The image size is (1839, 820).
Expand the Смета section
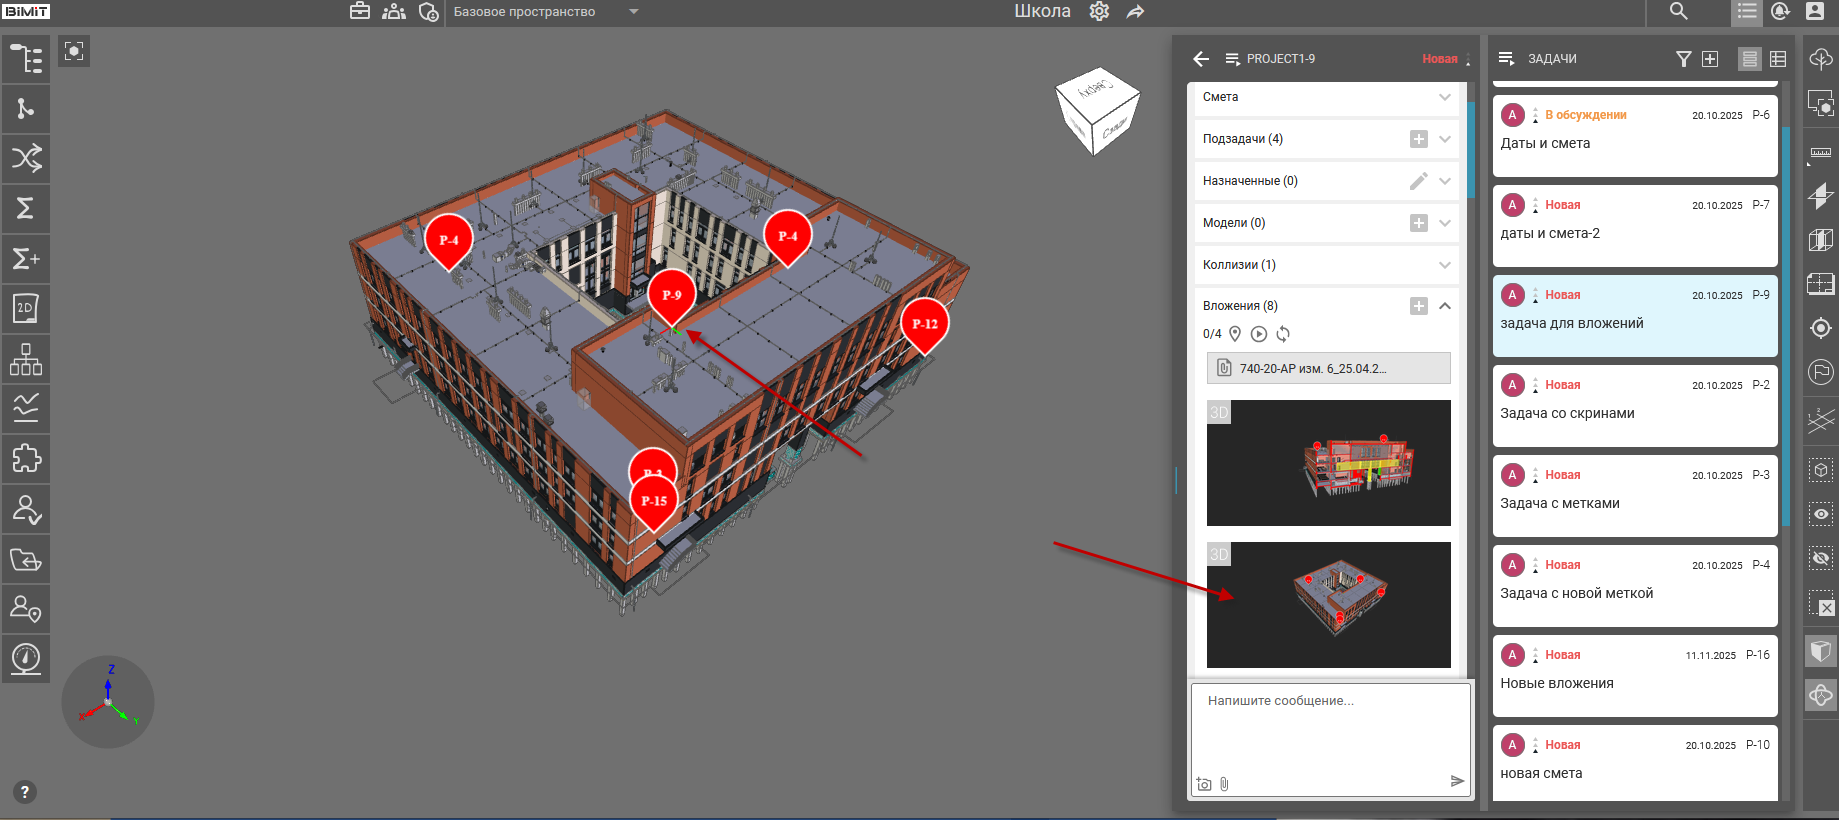[x=1444, y=97]
